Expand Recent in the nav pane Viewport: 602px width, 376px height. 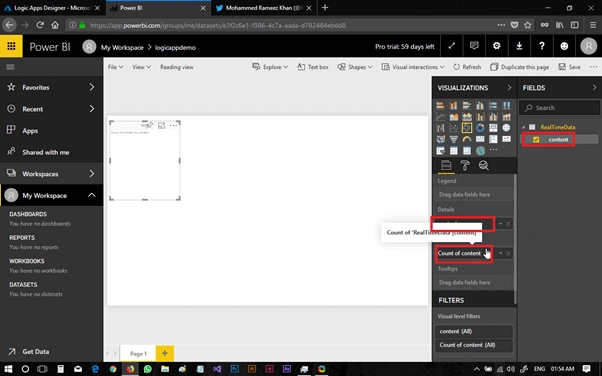pos(92,109)
